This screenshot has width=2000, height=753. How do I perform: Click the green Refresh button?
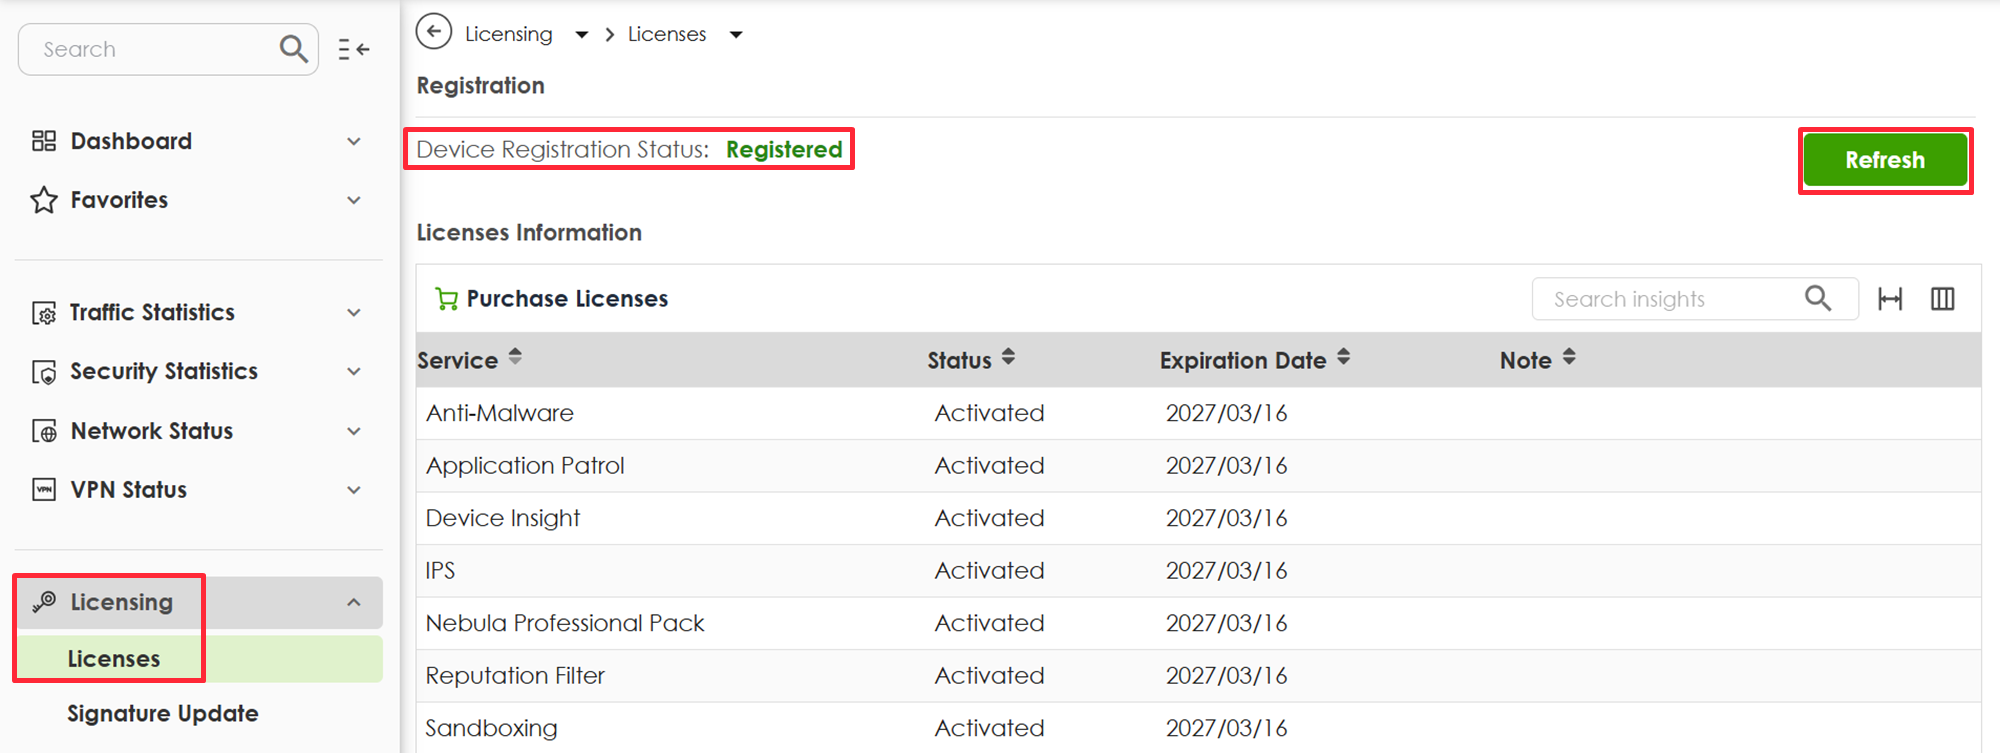coord(1884,160)
